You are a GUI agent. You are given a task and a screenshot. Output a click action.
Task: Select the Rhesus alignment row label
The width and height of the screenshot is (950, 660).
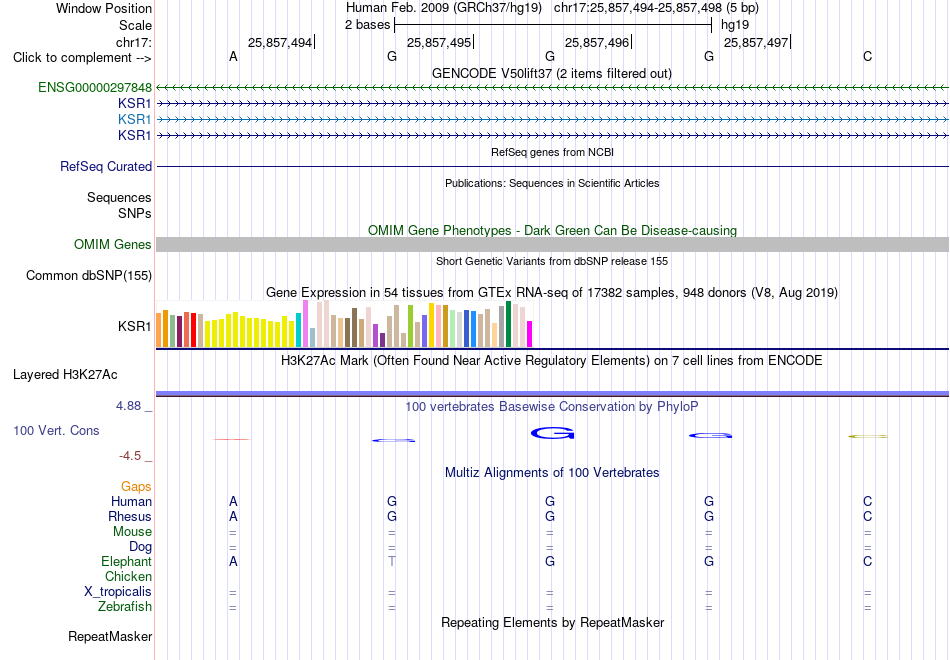(130, 516)
